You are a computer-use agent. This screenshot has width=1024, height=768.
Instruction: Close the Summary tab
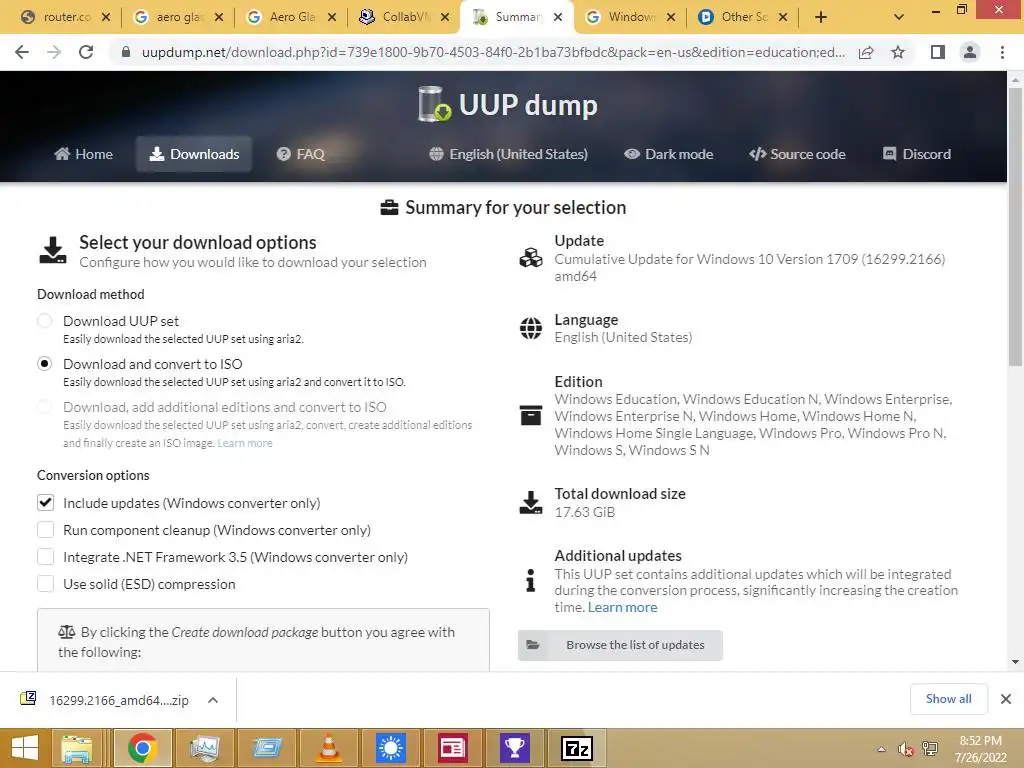click(x=558, y=18)
